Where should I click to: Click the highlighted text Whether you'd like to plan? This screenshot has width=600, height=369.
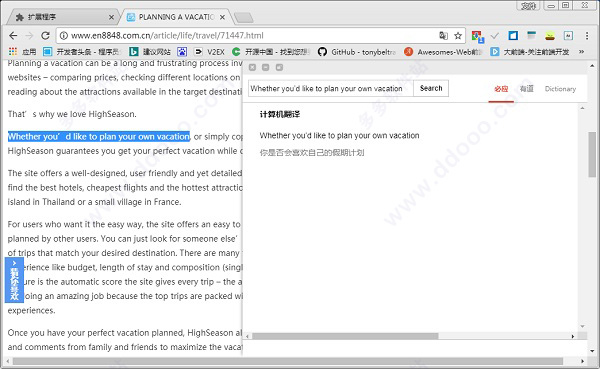coord(99,137)
